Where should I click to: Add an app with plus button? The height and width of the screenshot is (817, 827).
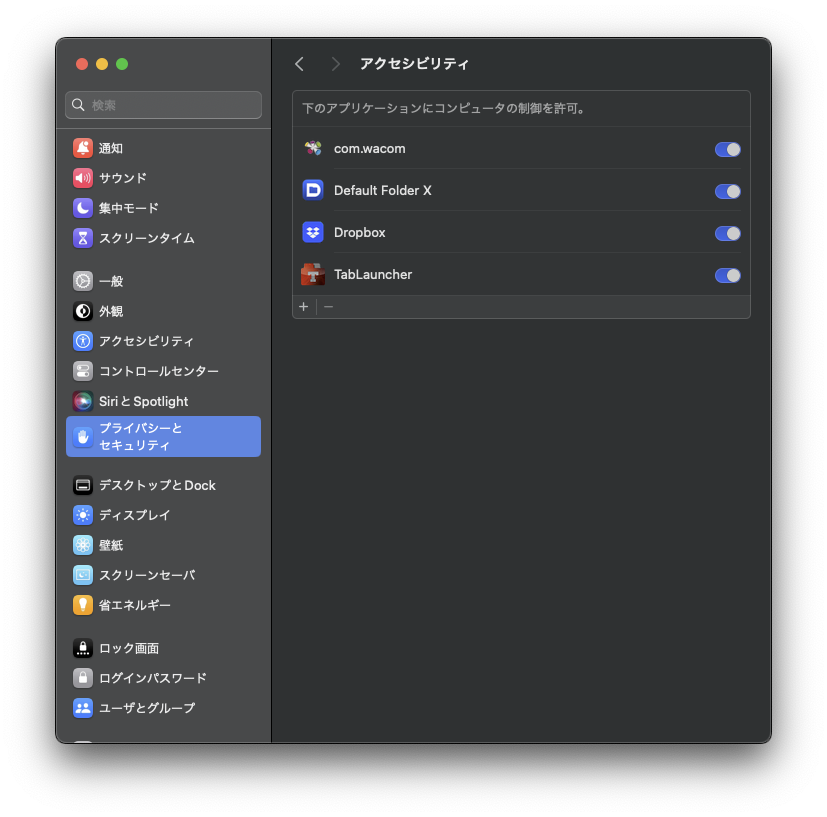pos(304,306)
